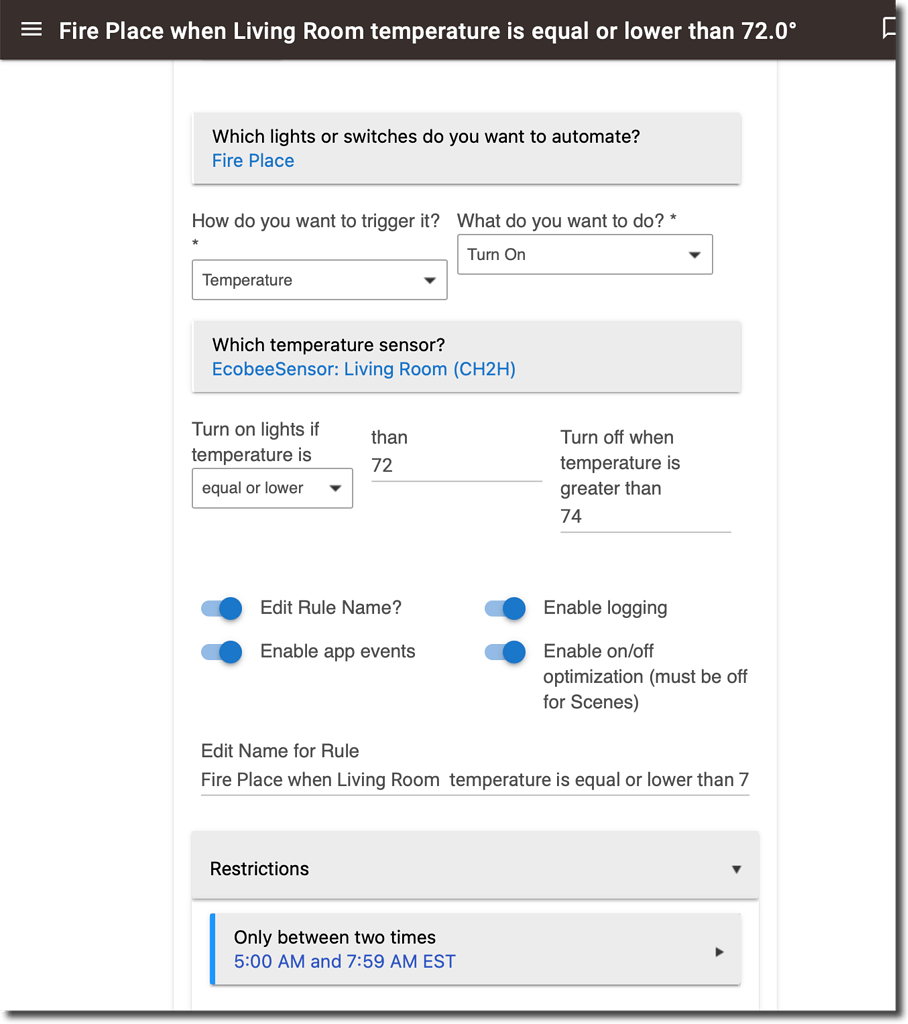Select the Fire Place device link
This screenshot has width=908, height=1024.
253,160
